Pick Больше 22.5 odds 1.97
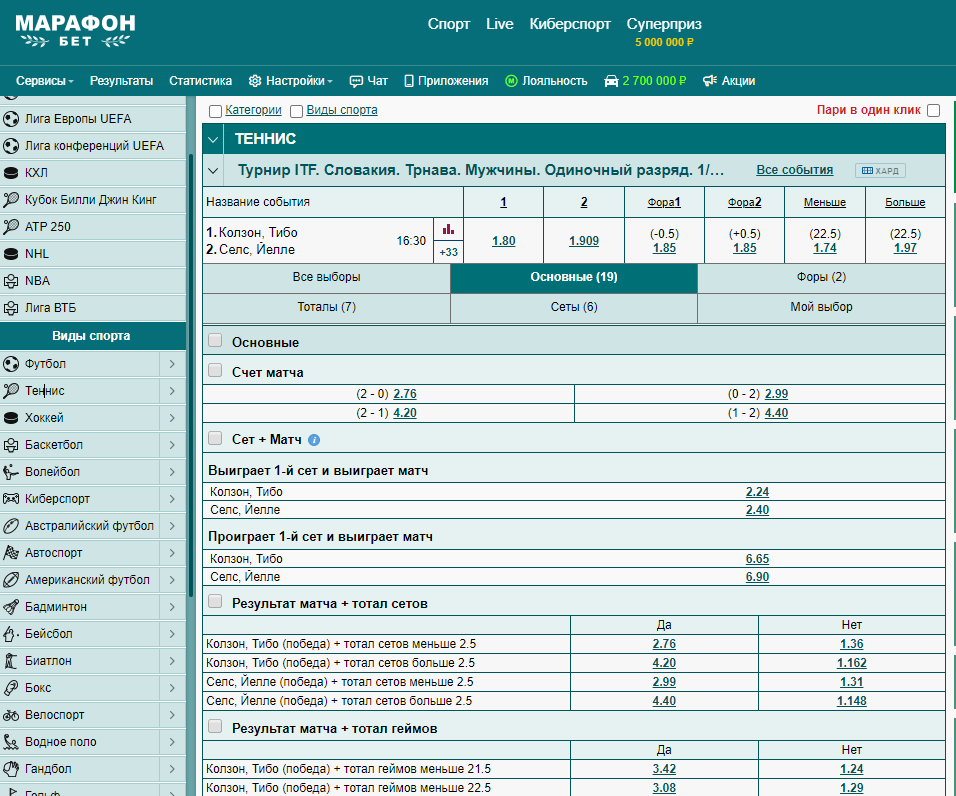Screen dimensions: 956x796 pos(905,248)
